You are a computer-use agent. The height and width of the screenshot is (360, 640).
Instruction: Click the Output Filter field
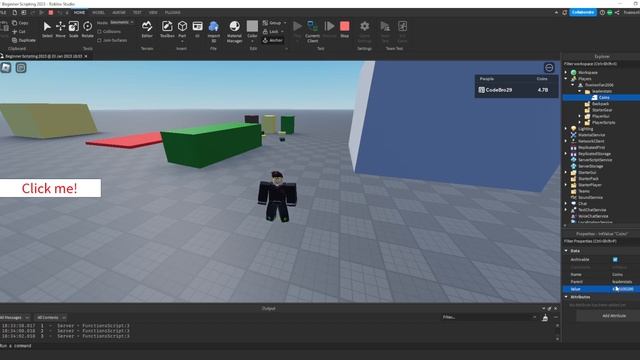(x=489, y=317)
